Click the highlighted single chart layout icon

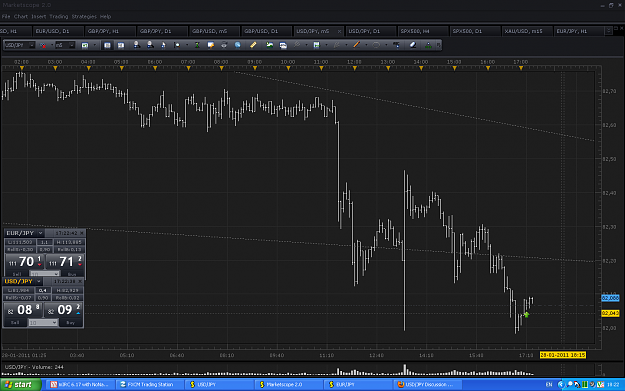pos(107,45)
